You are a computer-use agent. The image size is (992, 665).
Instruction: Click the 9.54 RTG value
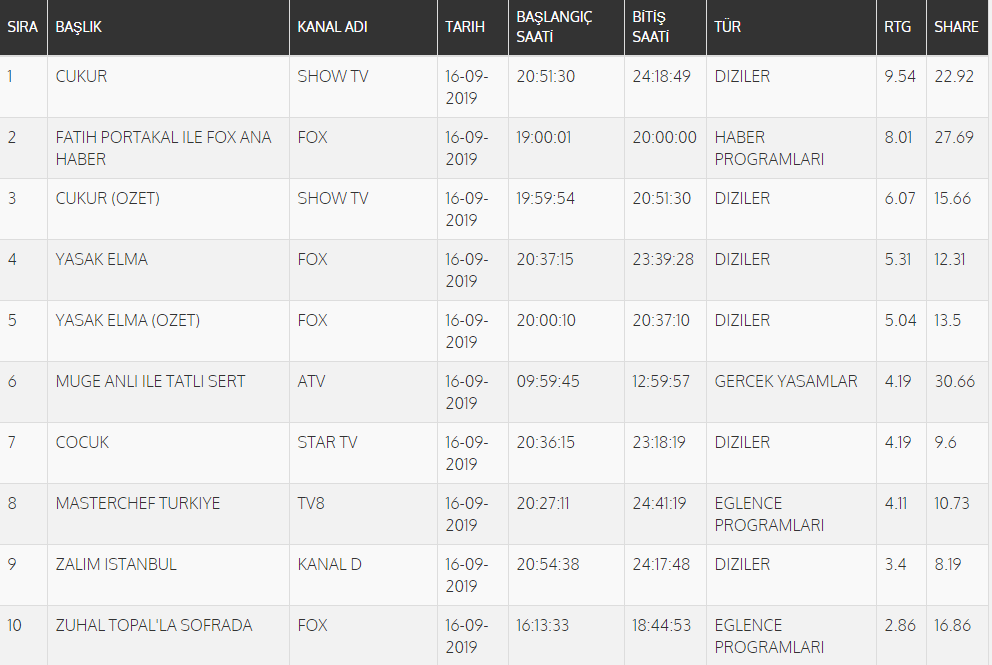pos(899,77)
